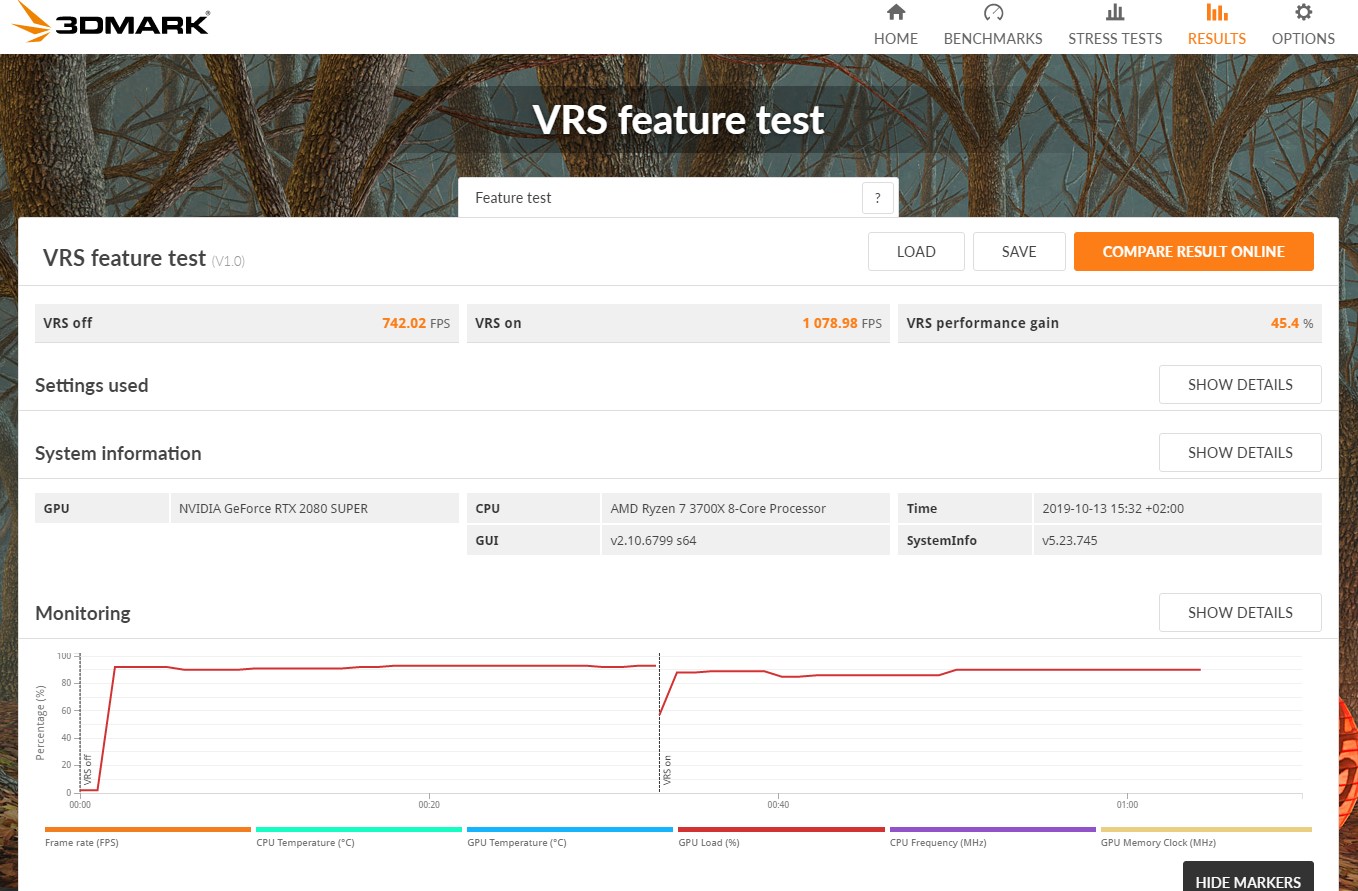
Task: Switch to the Benchmarks tab label
Action: tap(992, 39)
